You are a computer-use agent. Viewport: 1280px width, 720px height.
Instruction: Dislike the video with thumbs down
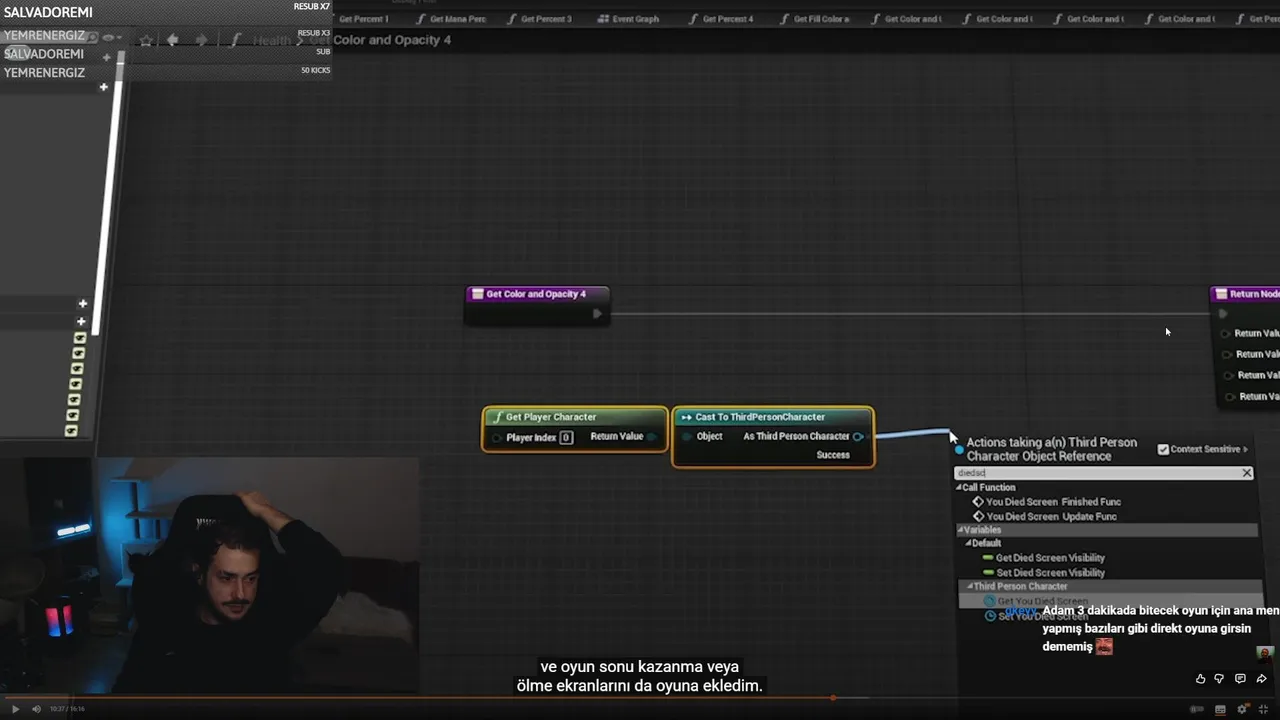[1219, 679]
